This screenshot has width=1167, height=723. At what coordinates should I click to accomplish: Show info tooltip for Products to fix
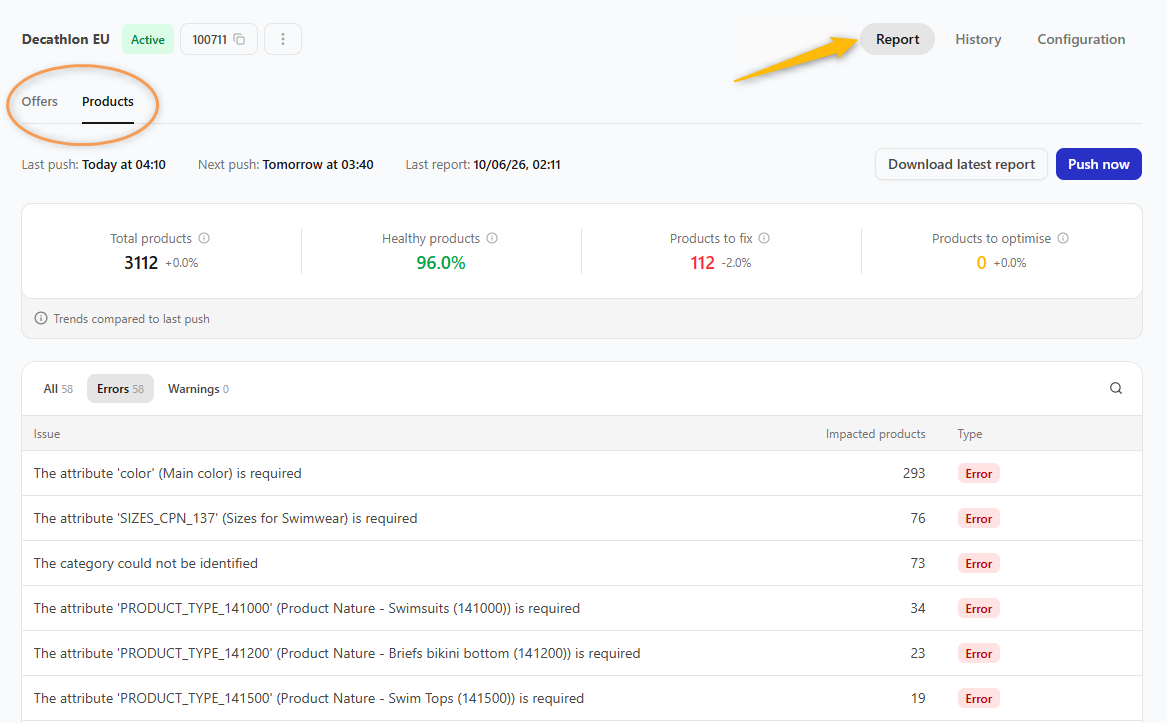click(764, 238)
